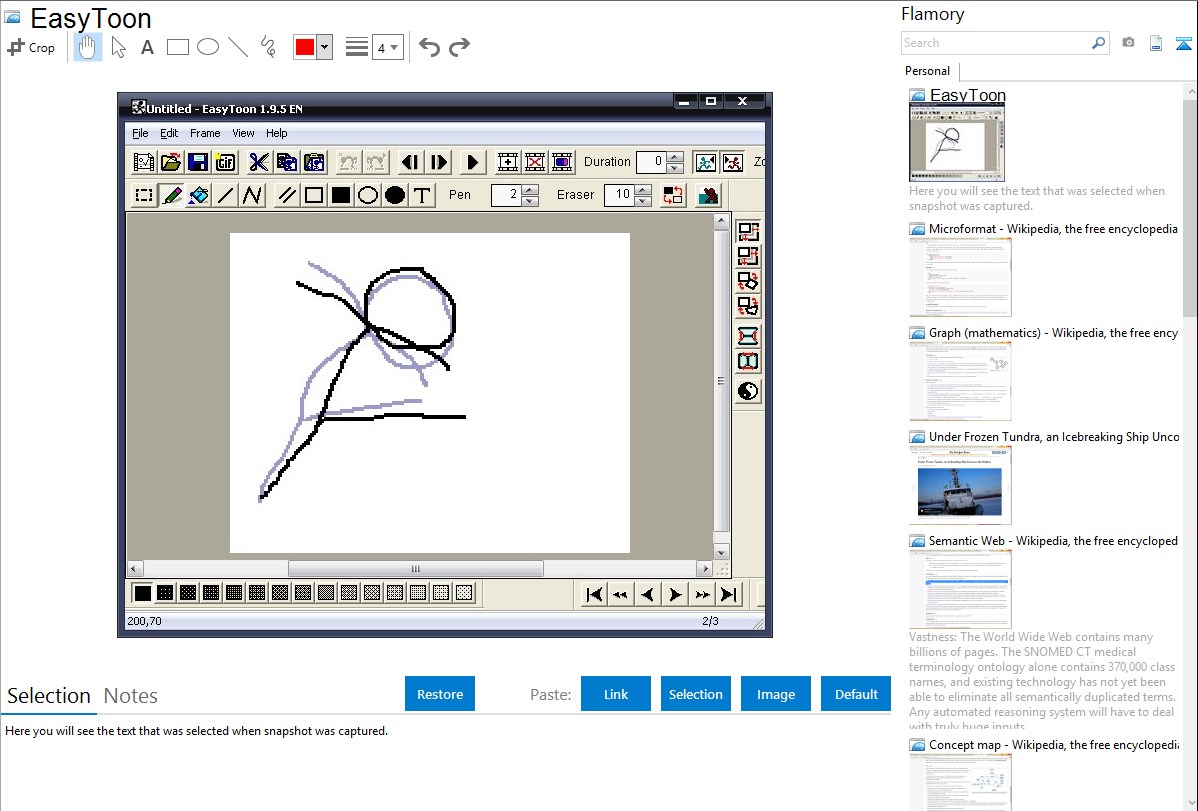Undo the last annotation
Viewport: 1198px width, 811px height.
click(x=429, y=47)
